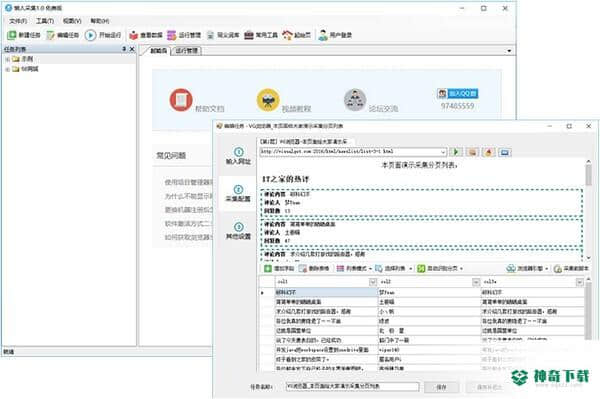Image resolution: width=600 pixels, height=399 pixels.
Task: Open the yellow 视频教程 icon on the start page
Action: click(268, 100)
